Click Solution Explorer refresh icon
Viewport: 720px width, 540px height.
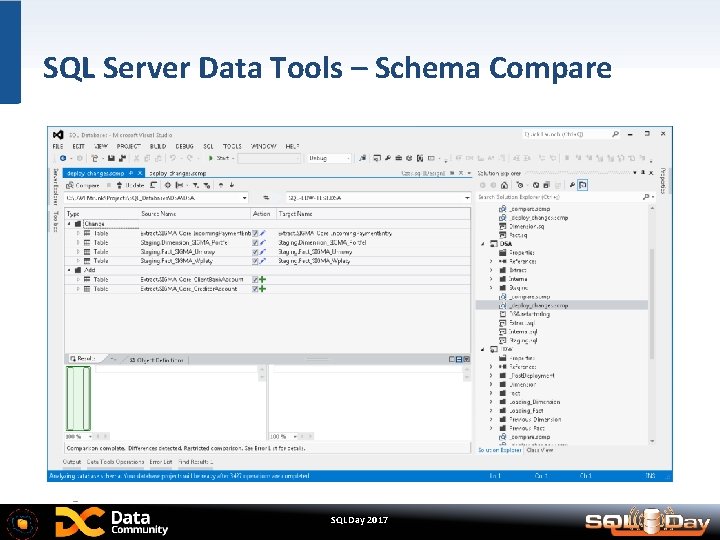[x=536, y=185]
